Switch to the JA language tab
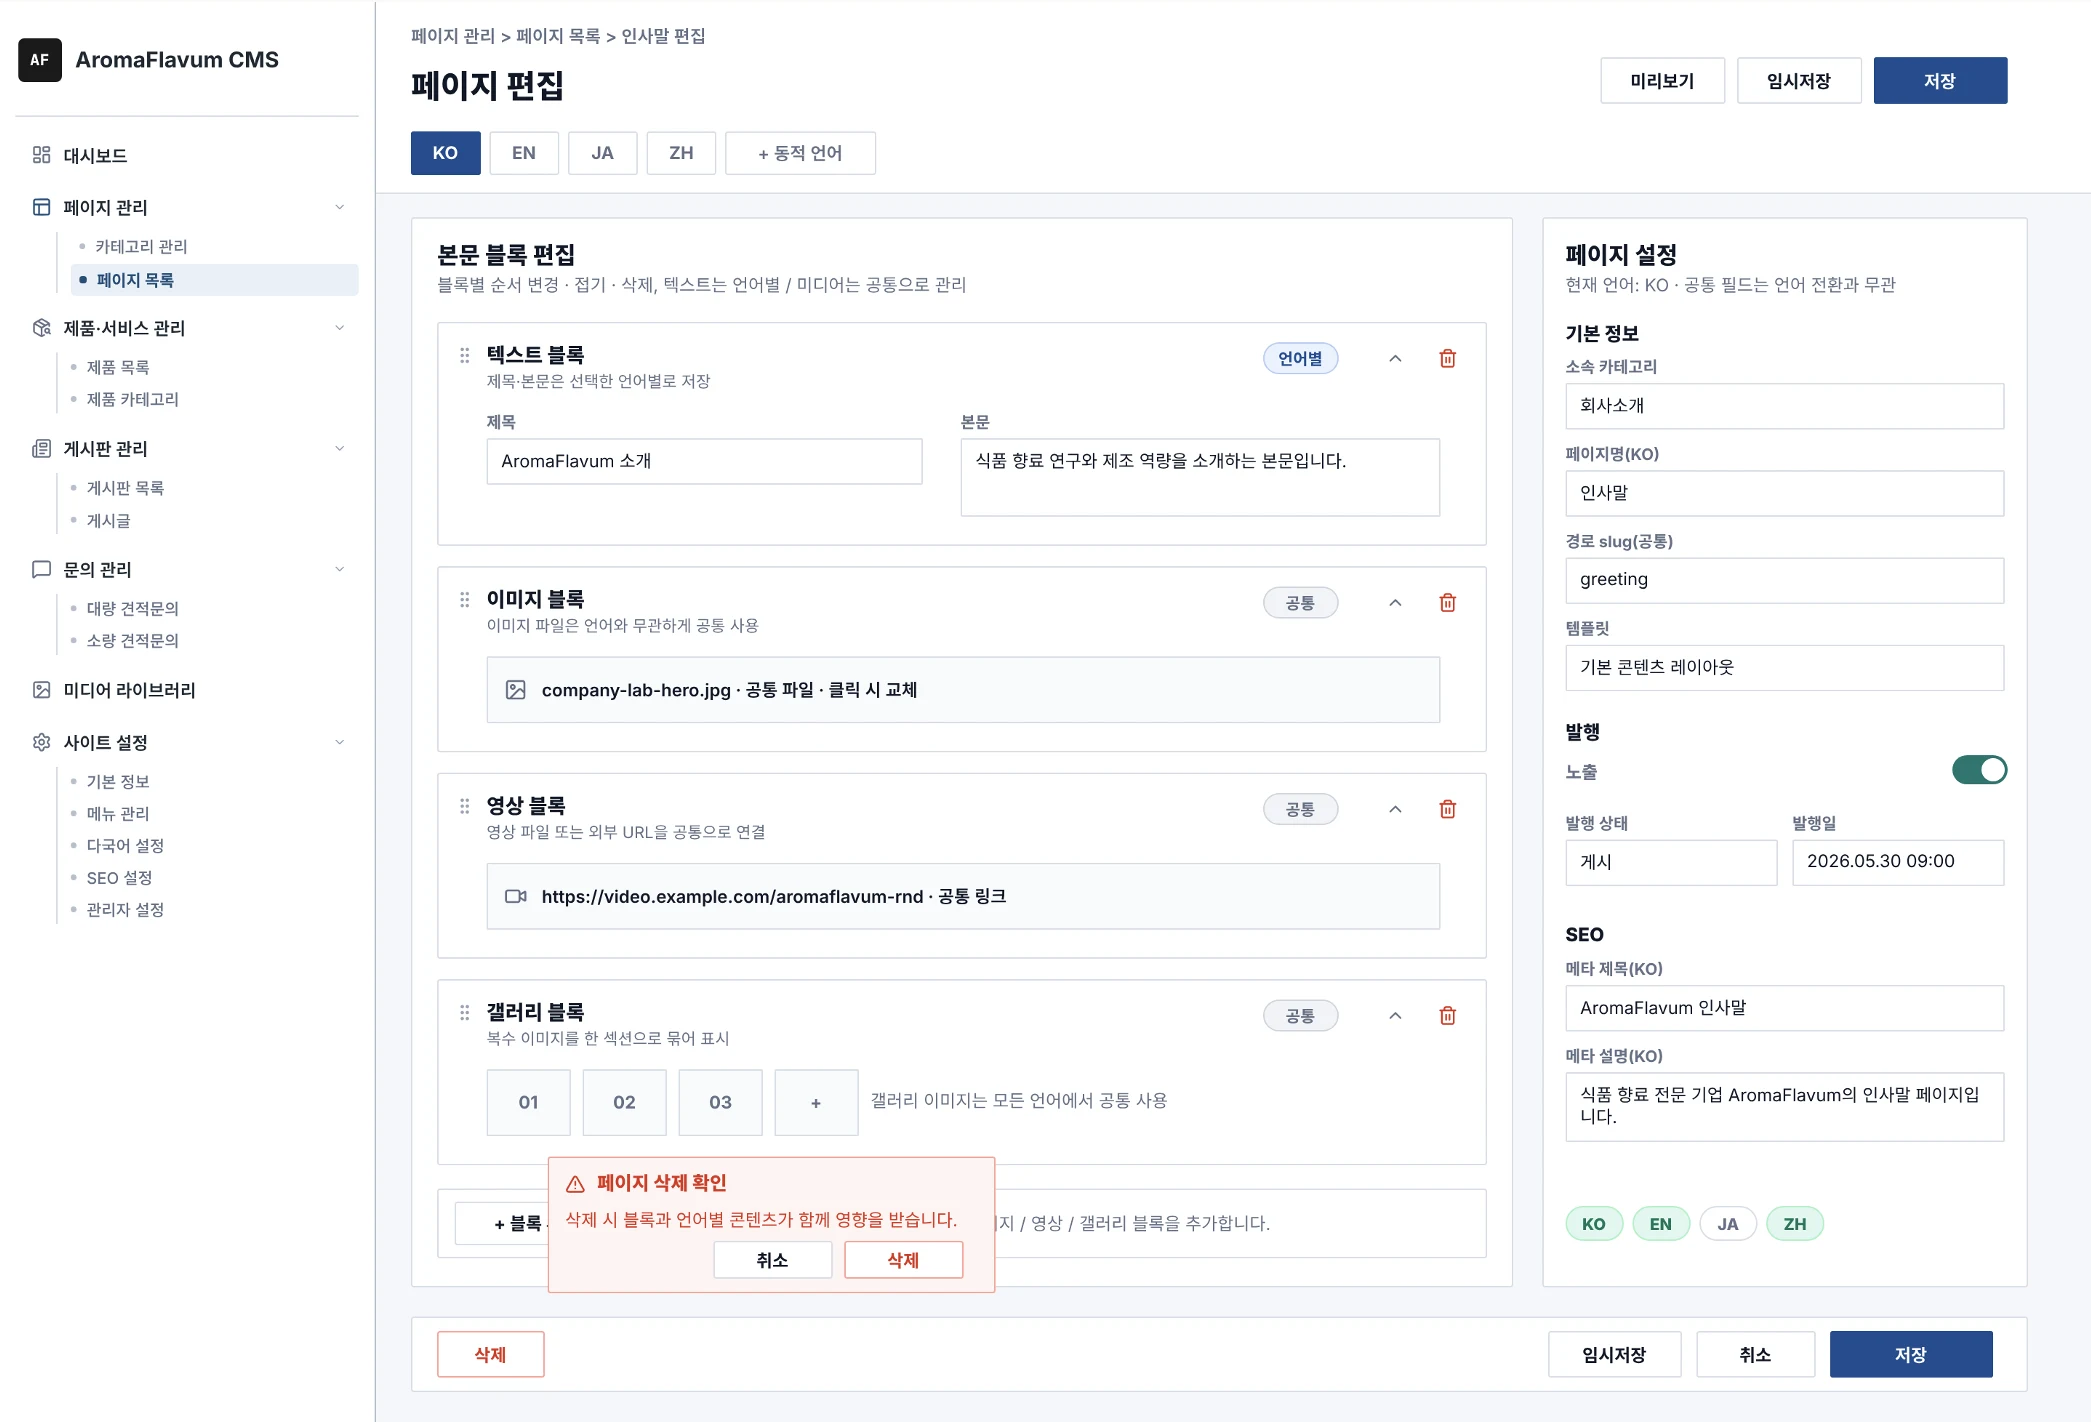Viewport: 2091px width, 1422px height. [602, 153]
